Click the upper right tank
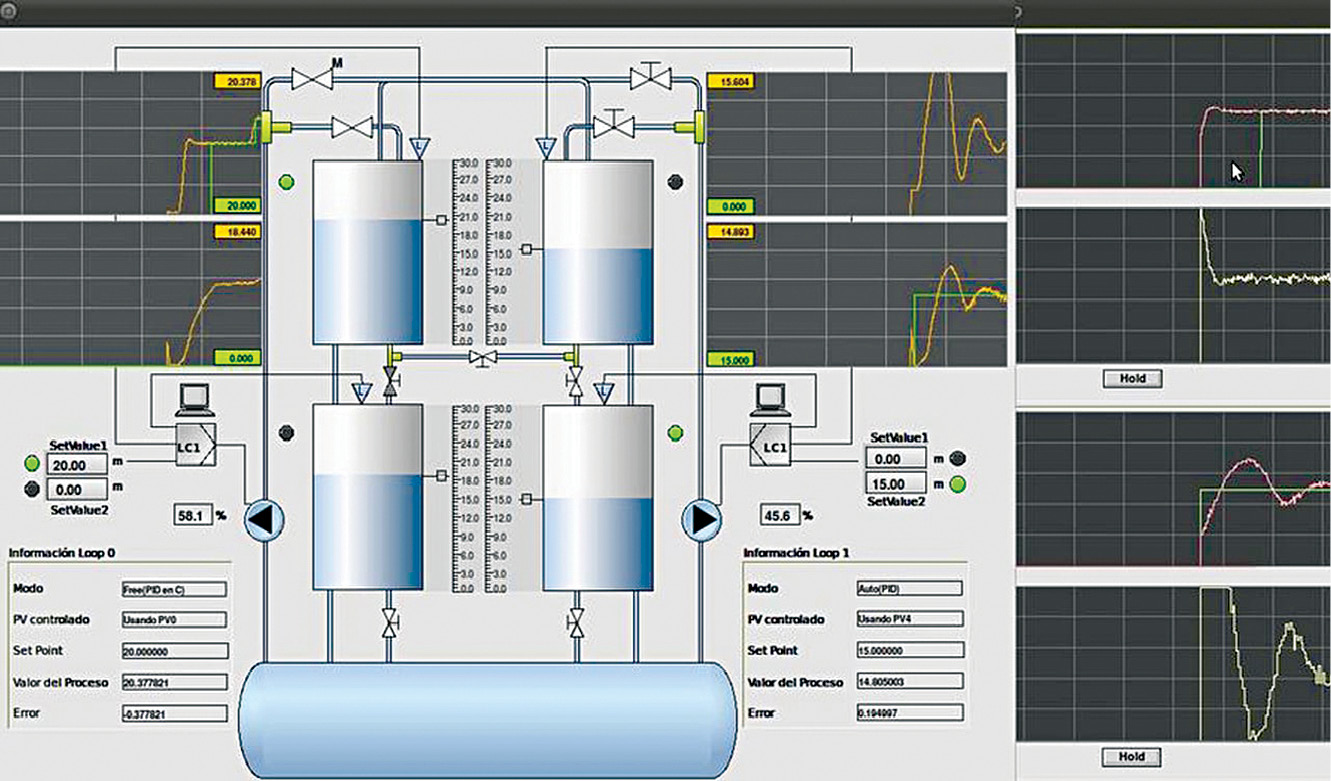 (x=598, y=252)
